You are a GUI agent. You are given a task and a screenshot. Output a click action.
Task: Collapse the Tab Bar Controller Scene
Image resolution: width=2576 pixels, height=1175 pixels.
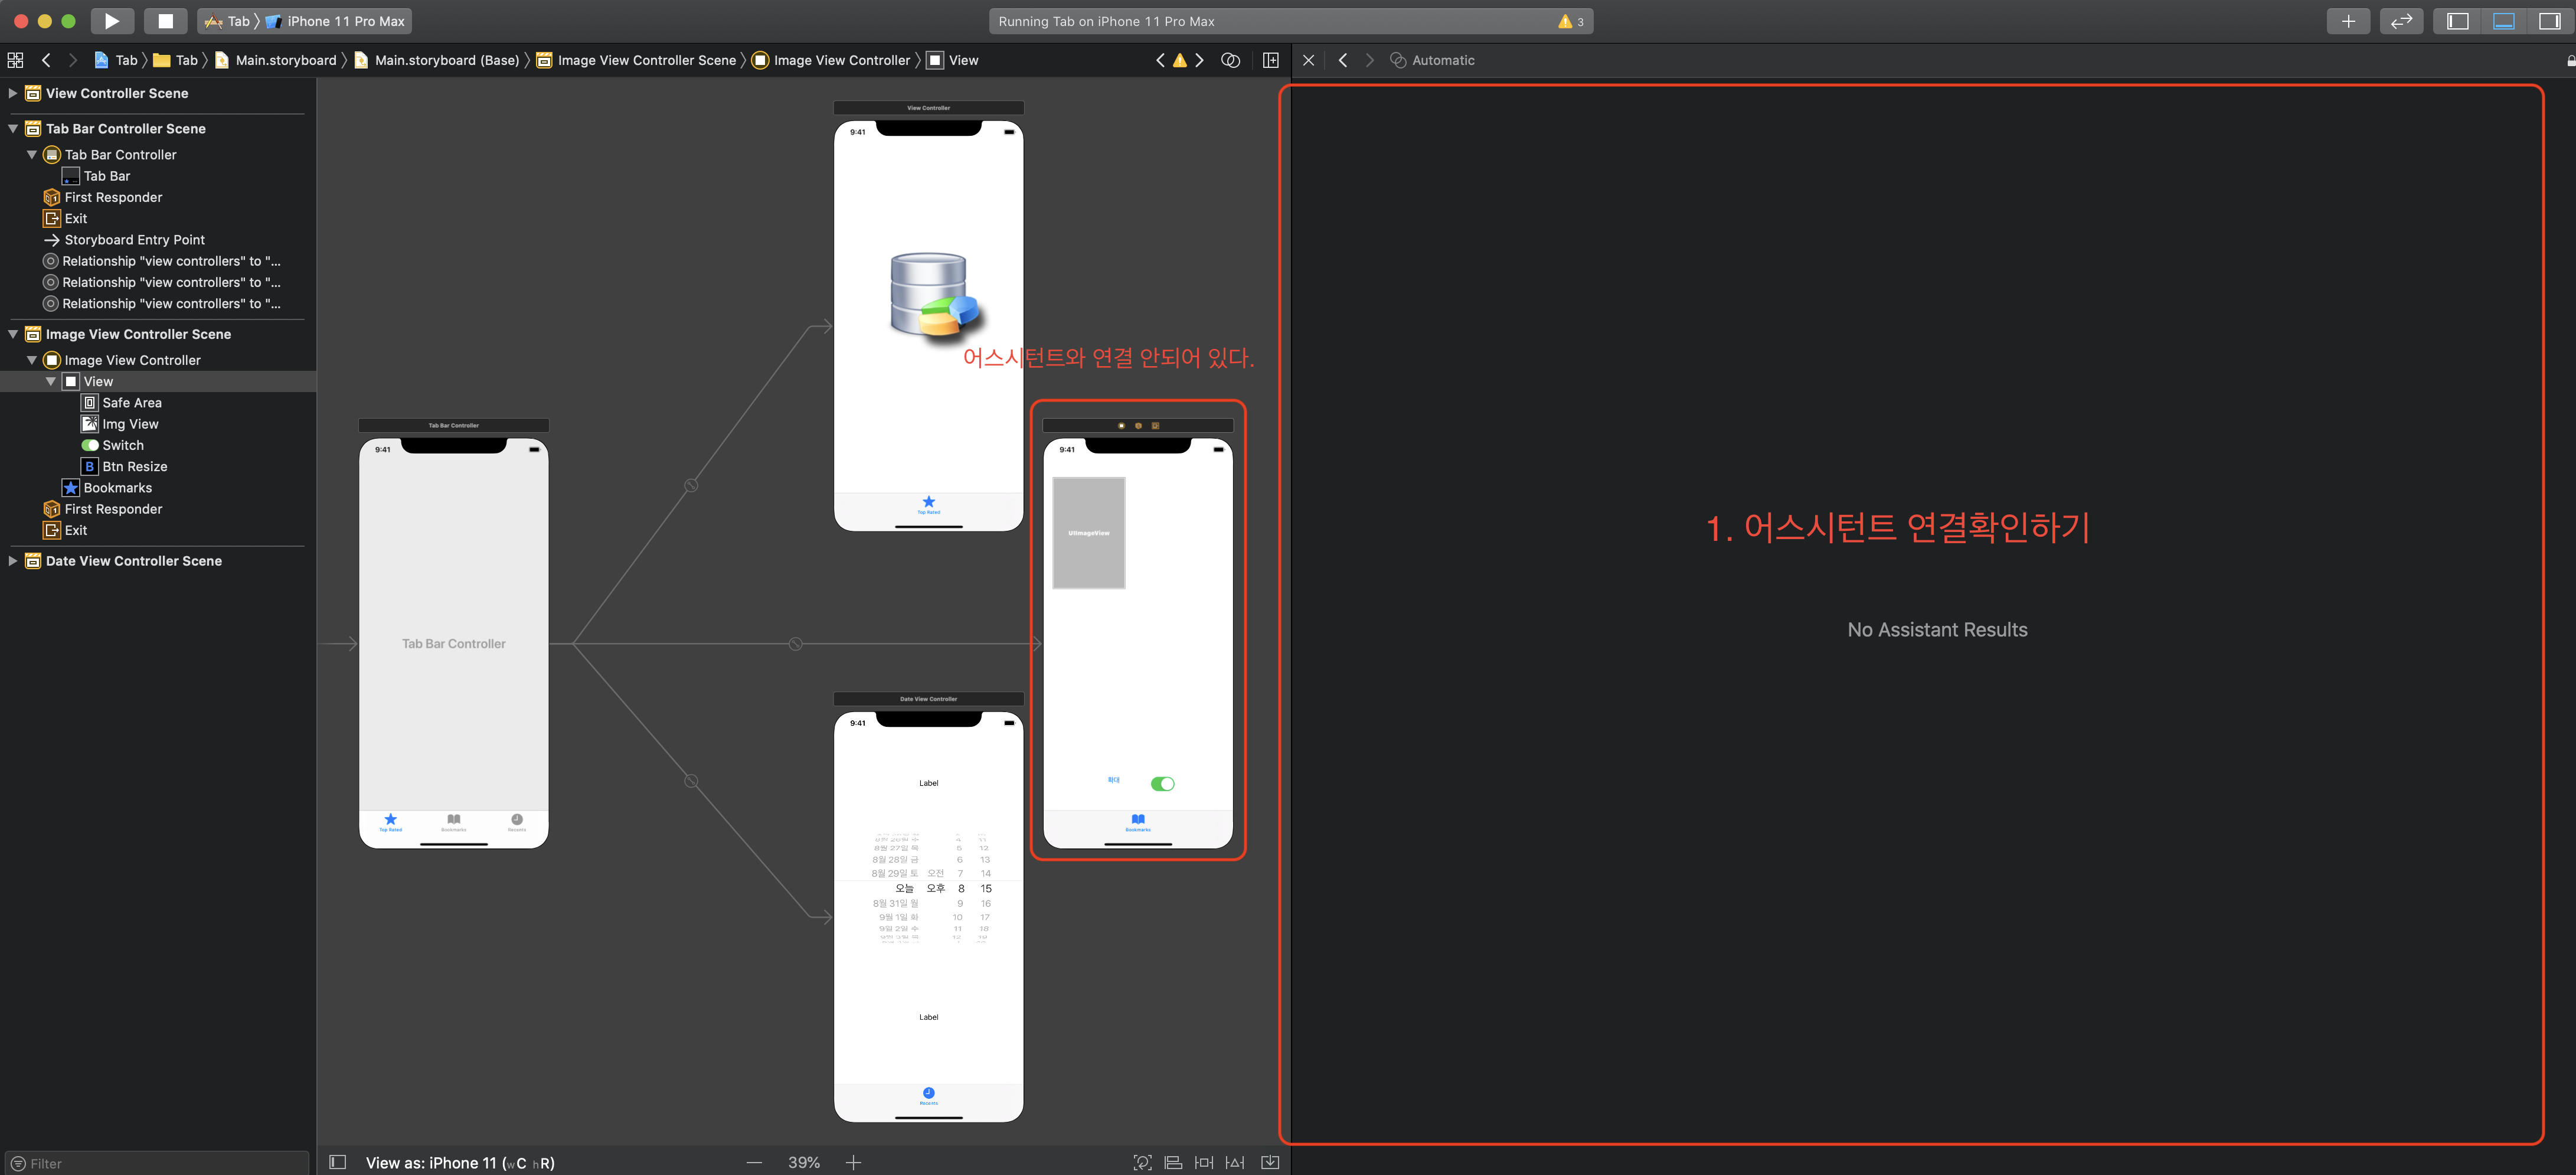13,129
